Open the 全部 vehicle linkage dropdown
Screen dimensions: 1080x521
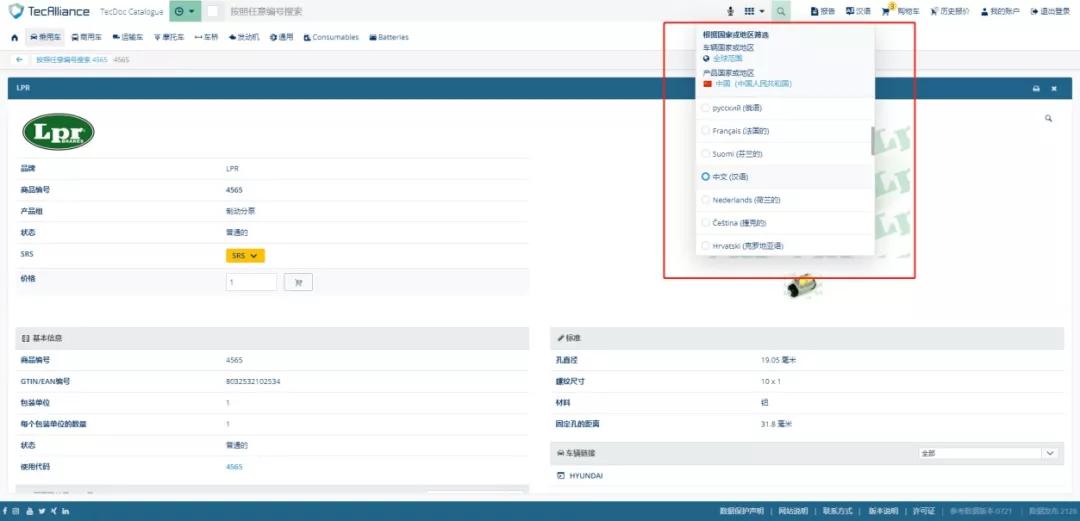(988, 453)
